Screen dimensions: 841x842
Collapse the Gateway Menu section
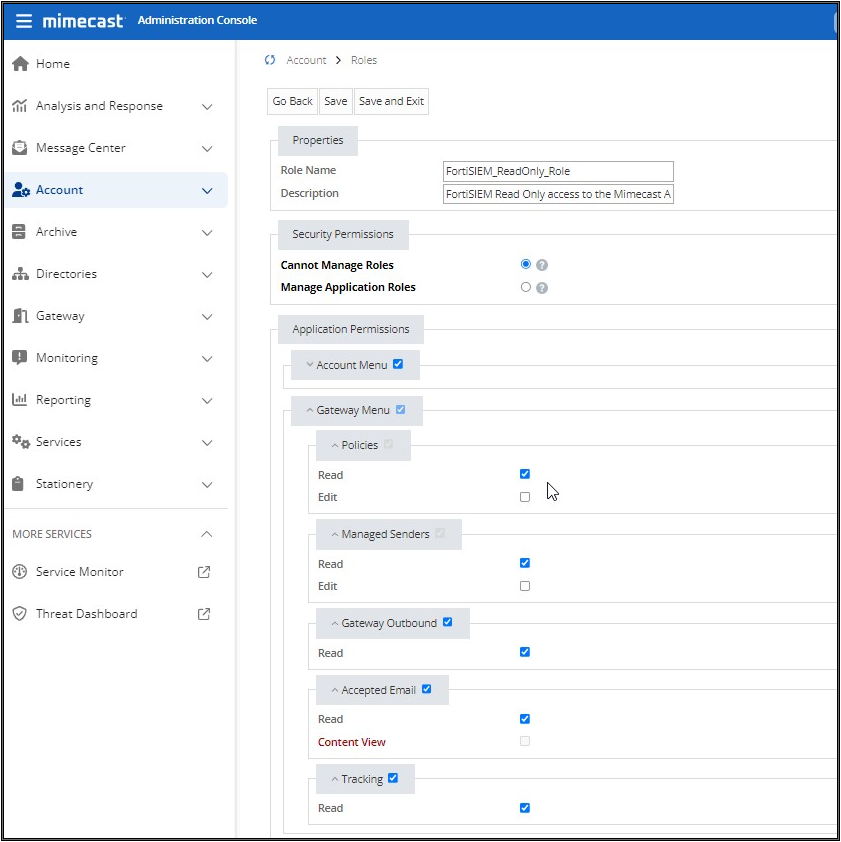pos(308,410)
